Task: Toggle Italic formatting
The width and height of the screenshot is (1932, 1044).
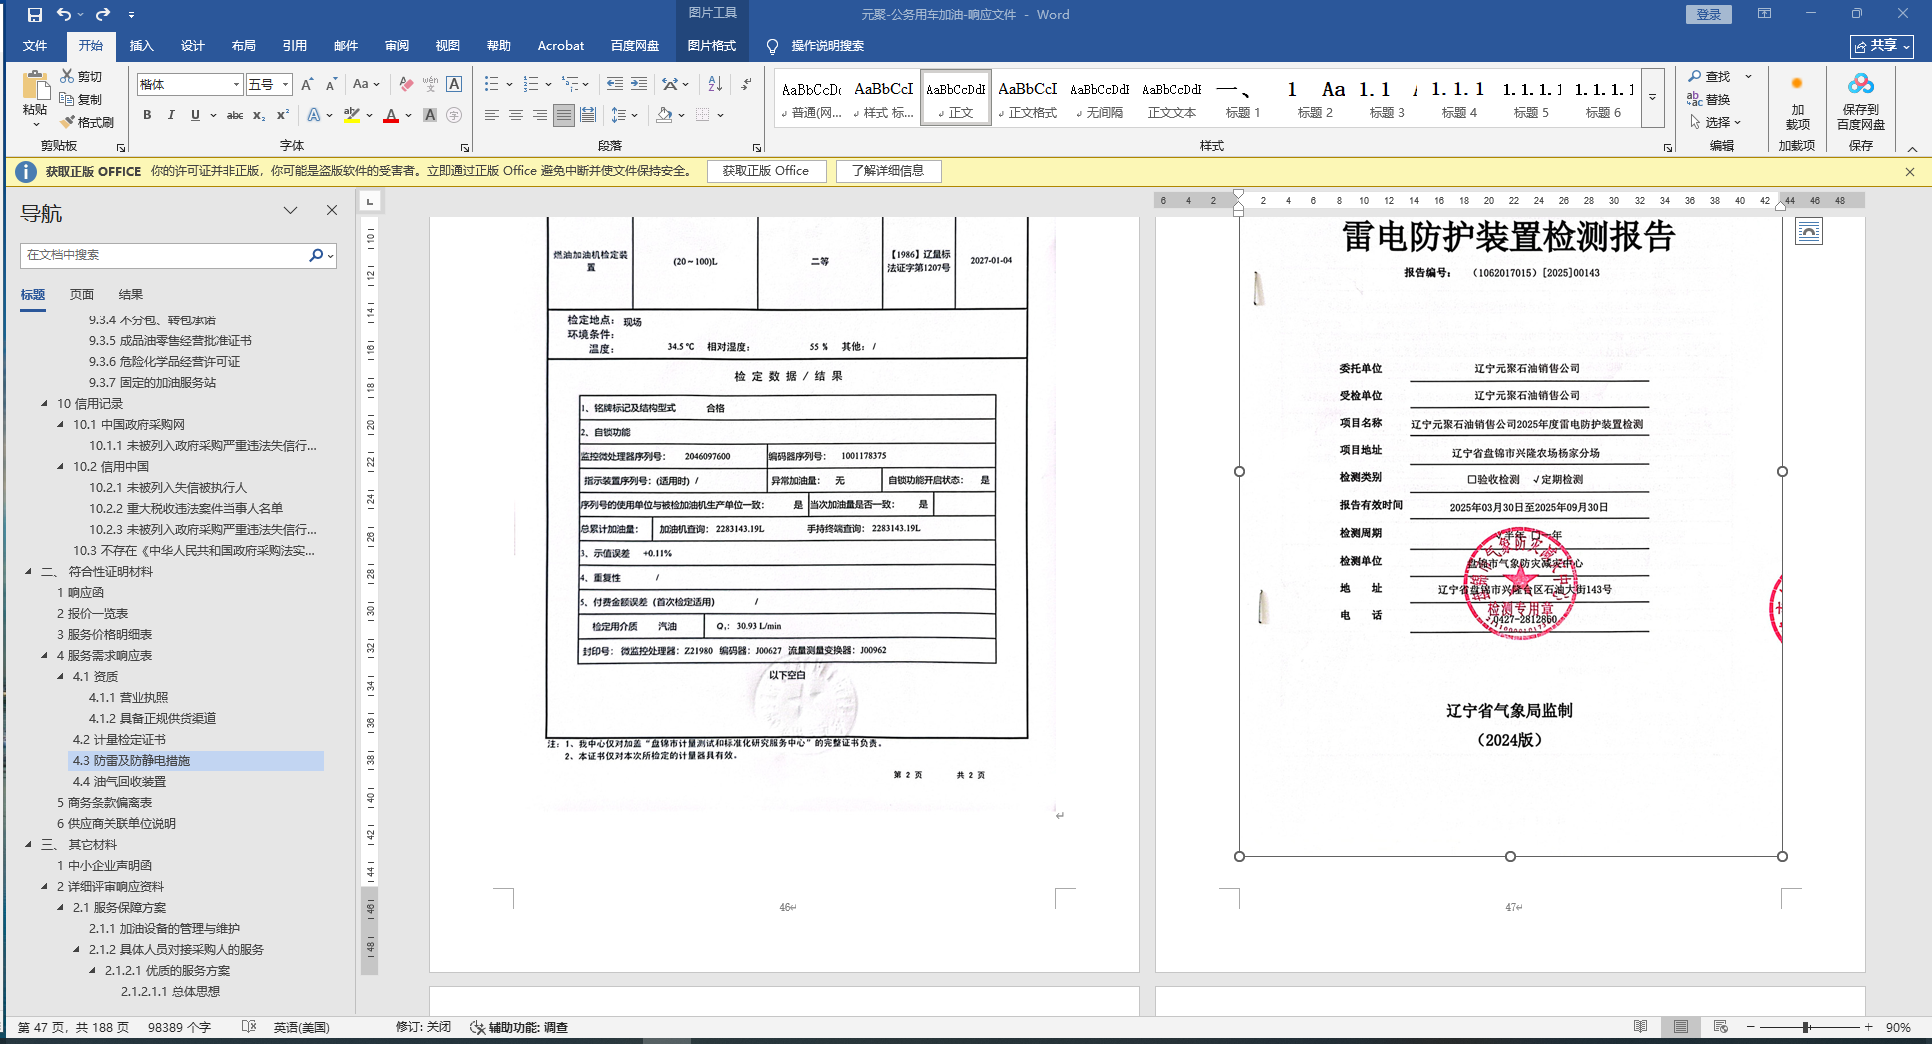Action: (x=171, y=115)
